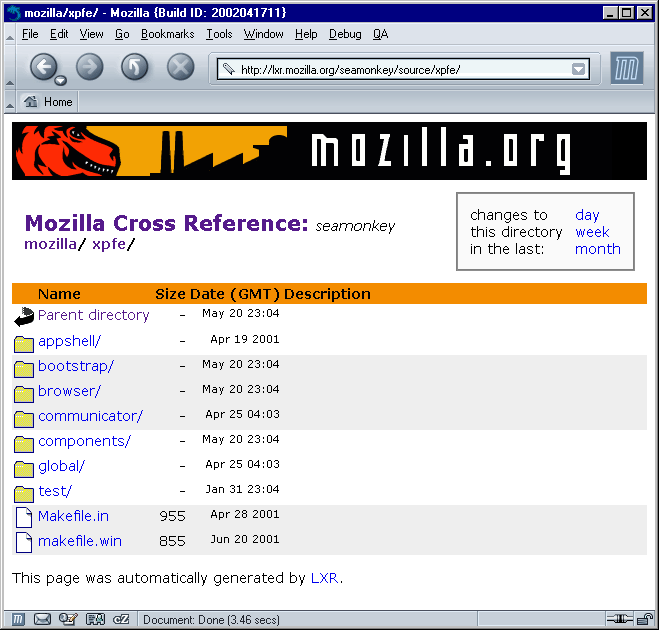659x630 pixels.
Task: Click the Mozilla throbber logo icon
Action: [x=627, y=68]
